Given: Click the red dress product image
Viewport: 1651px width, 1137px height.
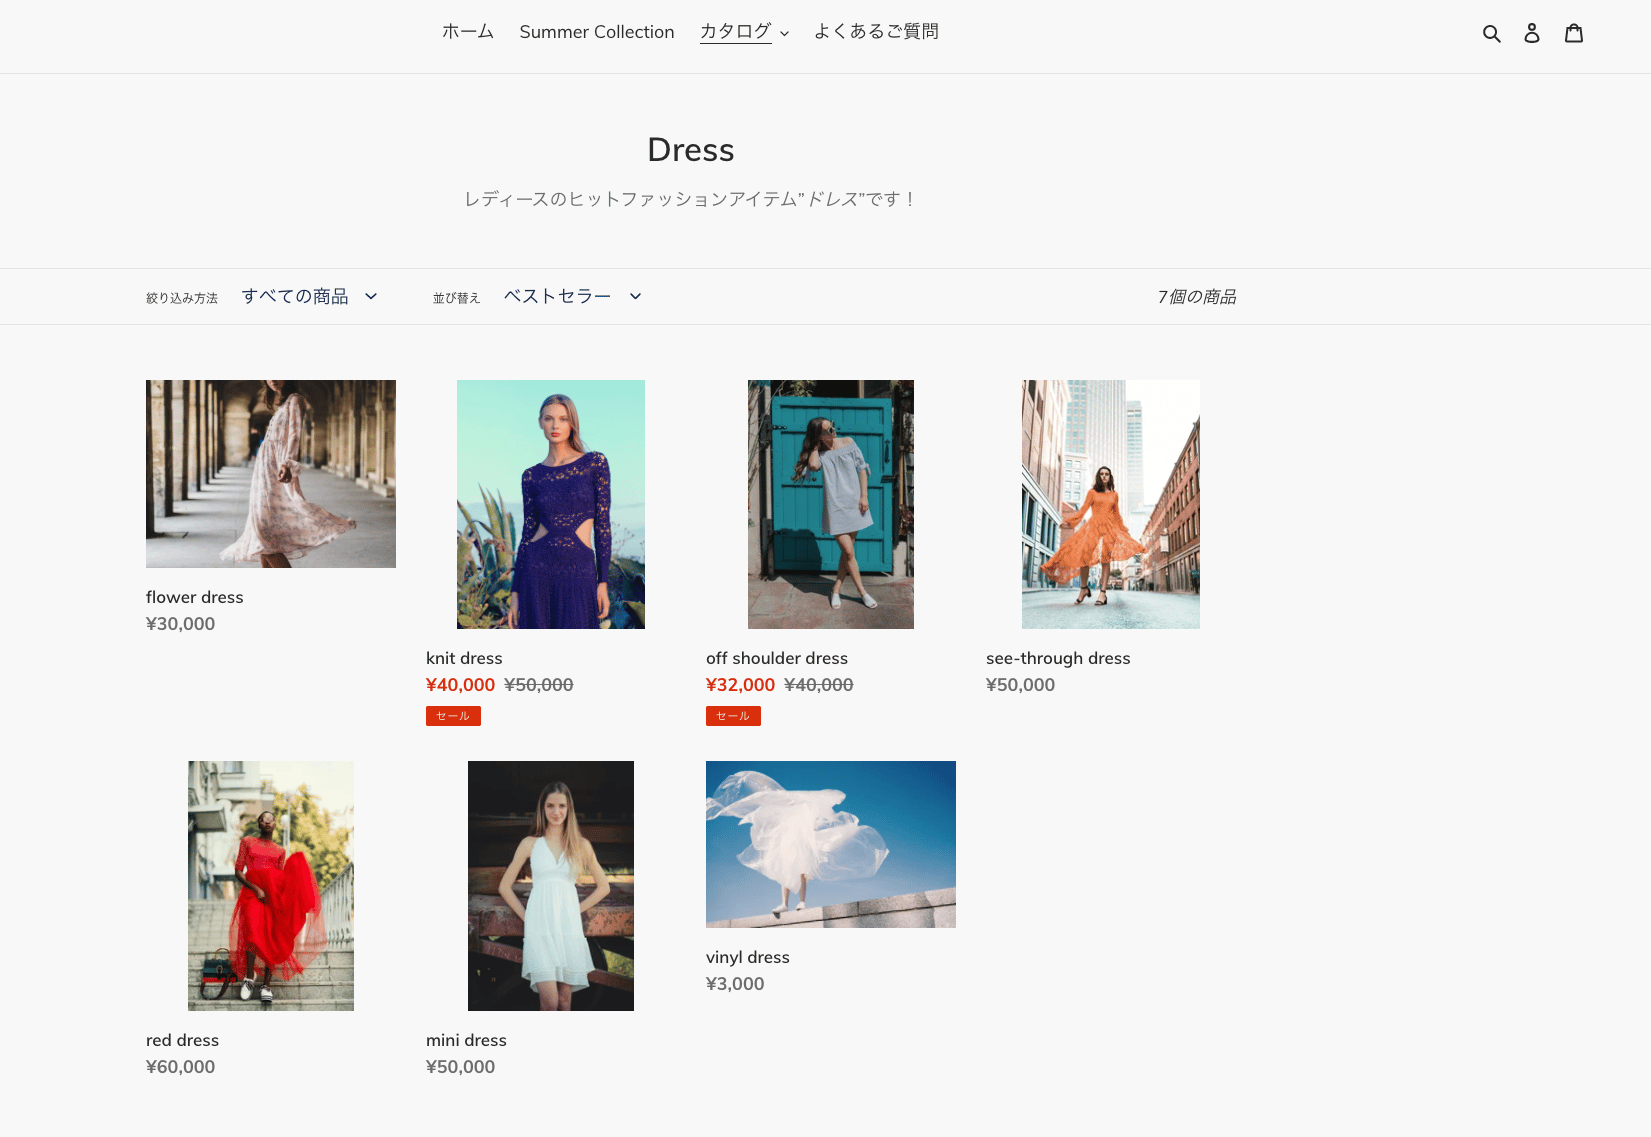Looking at the screenshot, I should tap(271, 885).
